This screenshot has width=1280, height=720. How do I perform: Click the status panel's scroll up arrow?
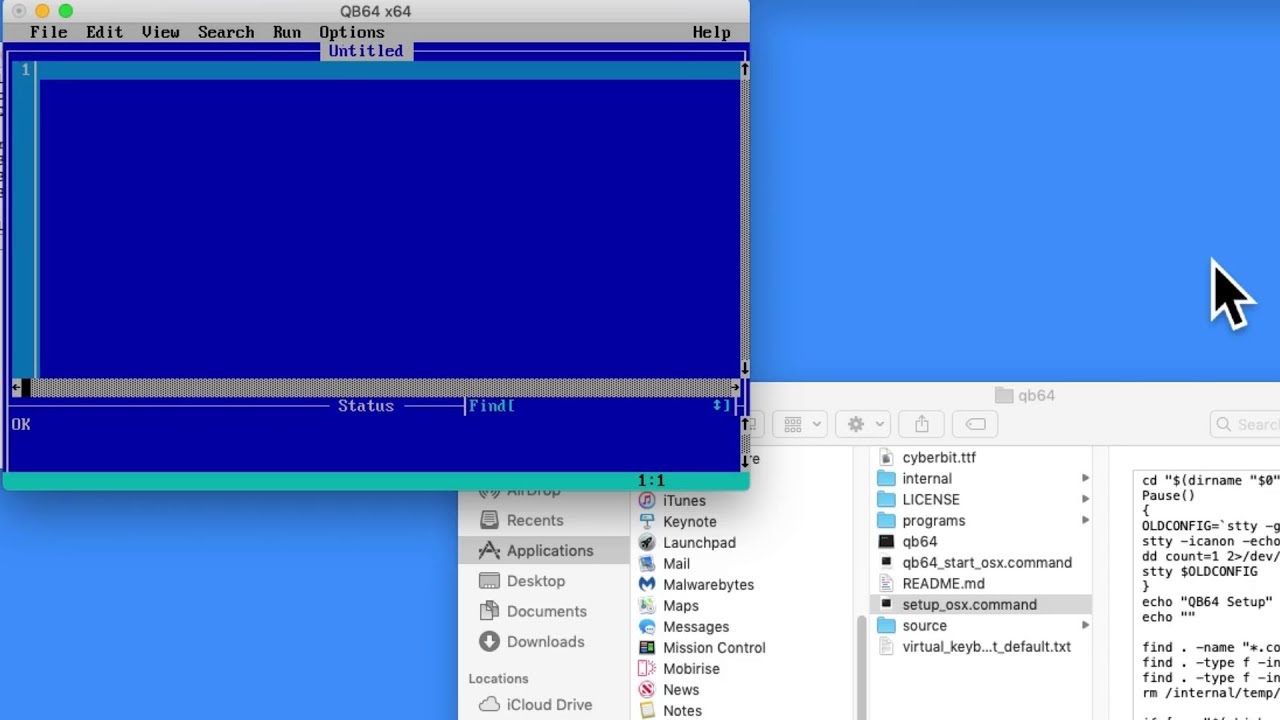pyautogui.click(x=744, y=424)
